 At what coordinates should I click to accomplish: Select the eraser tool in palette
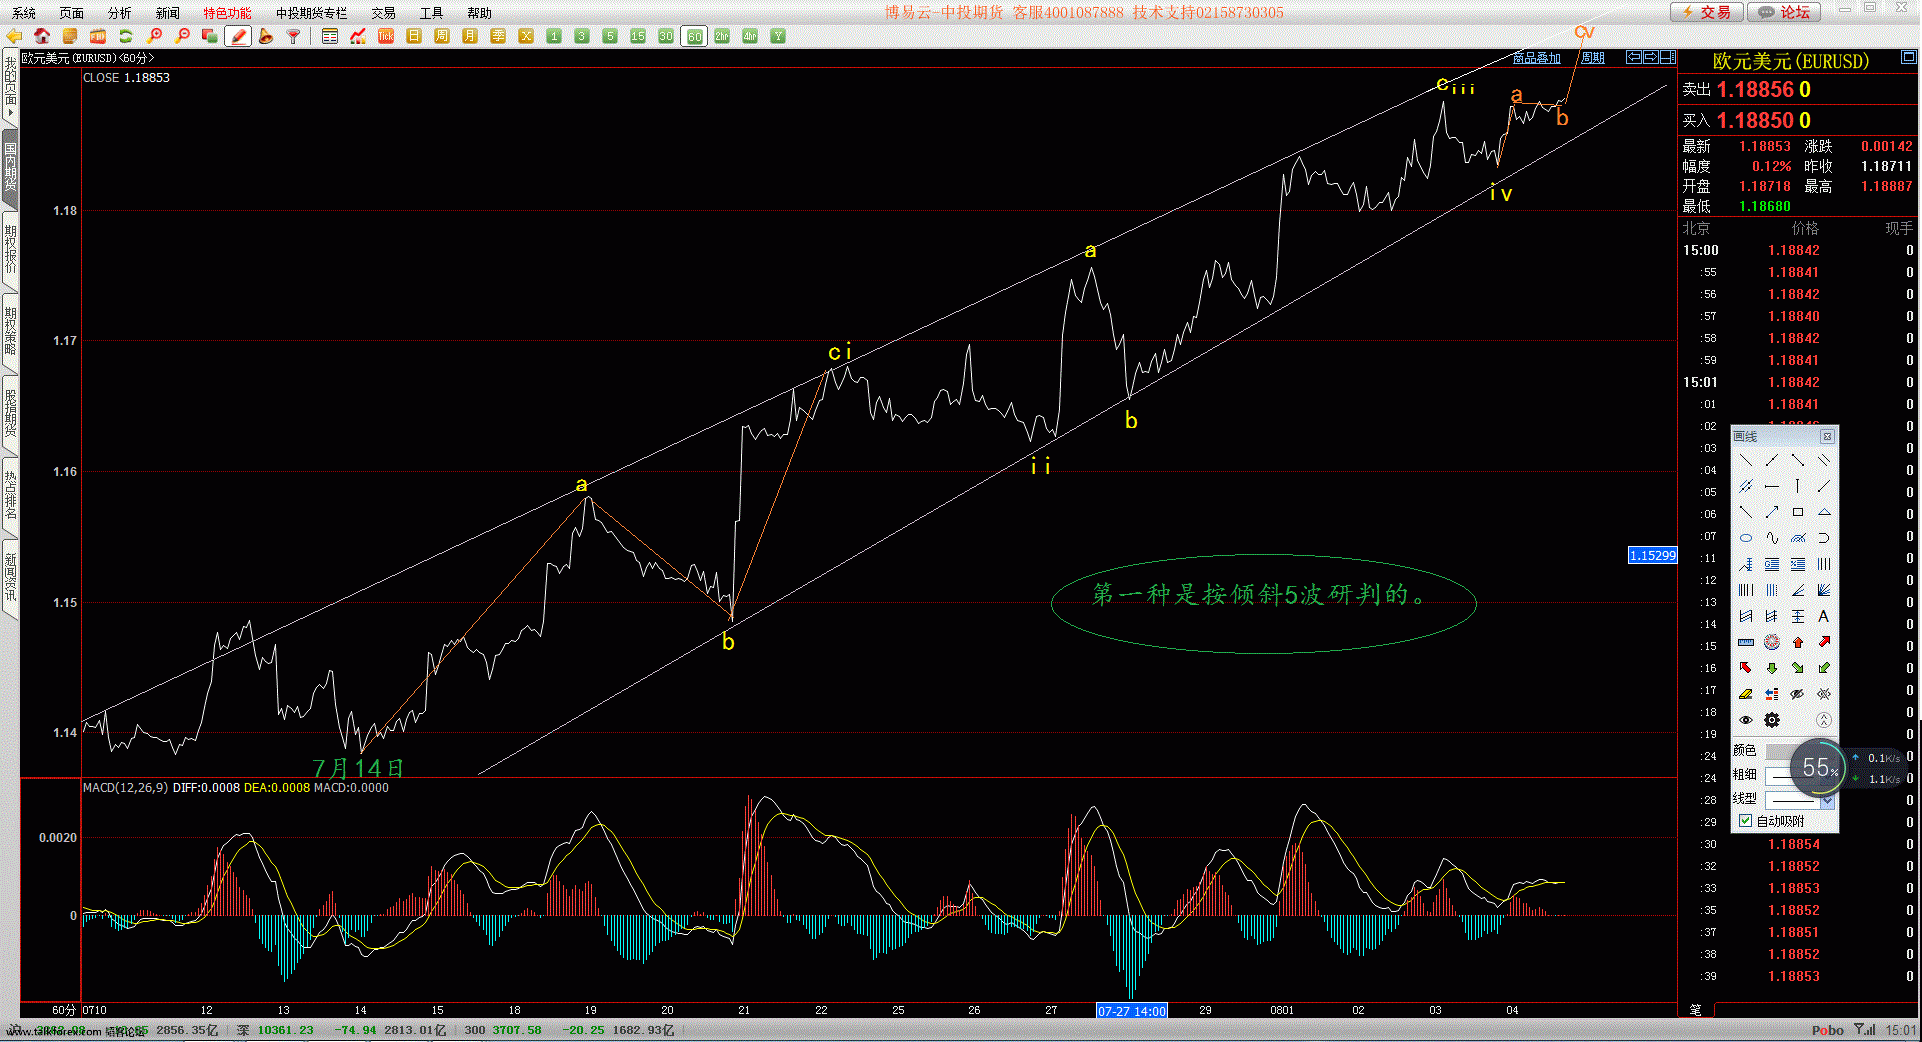[x=1746, y=694]
